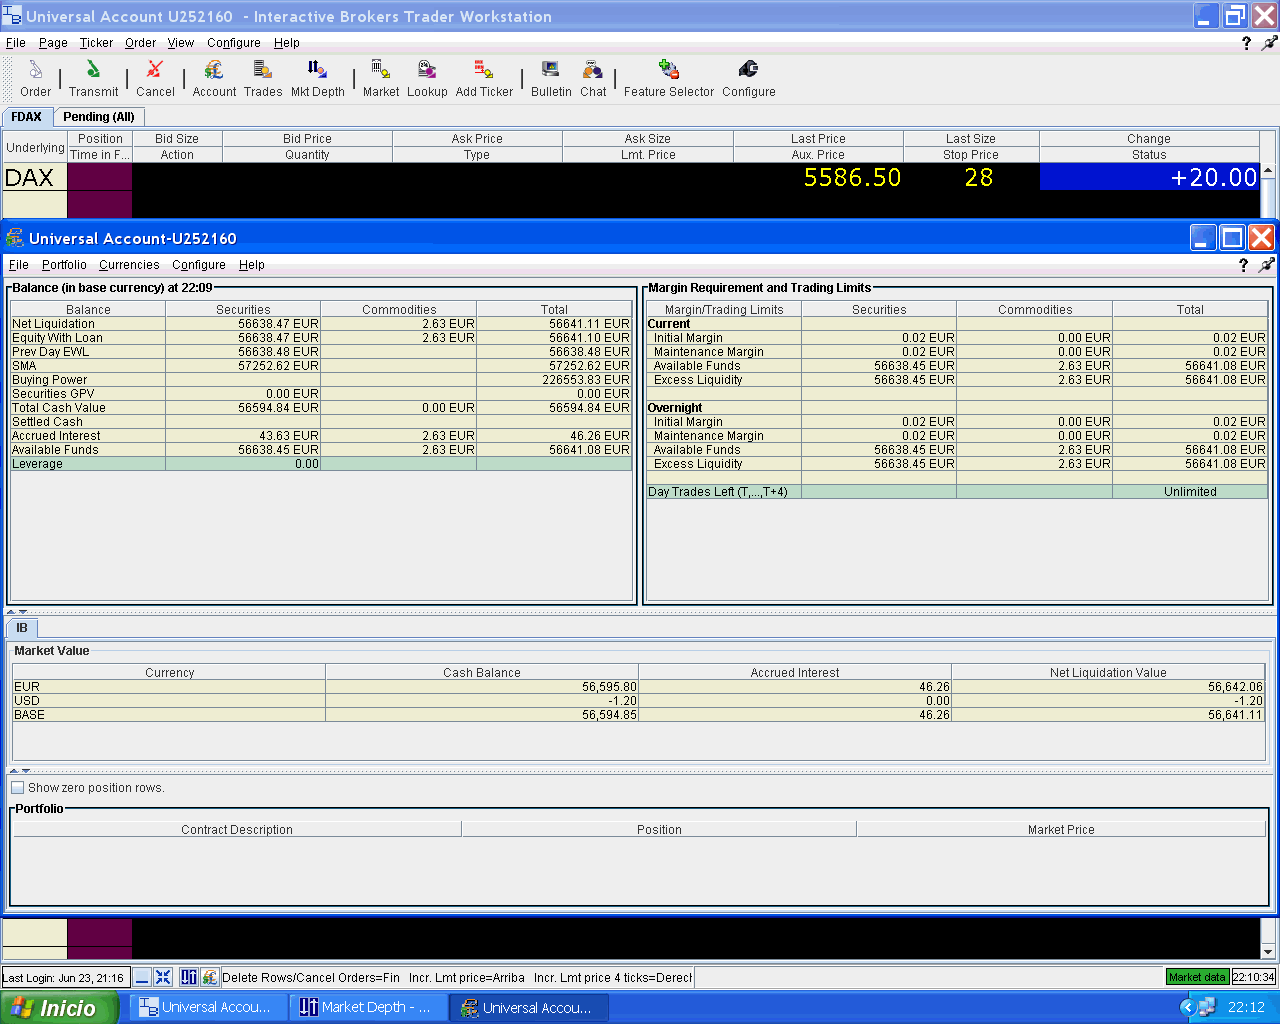Click the Account window help question mark
The width and height of the screenshot is (1280, 1024).
point(1243,265)
